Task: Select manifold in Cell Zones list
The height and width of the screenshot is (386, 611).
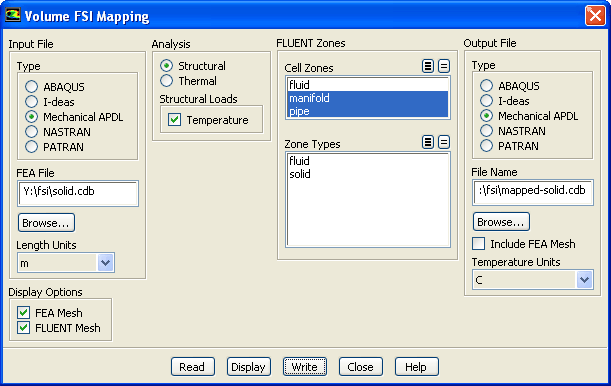Action: pos(367,98)
